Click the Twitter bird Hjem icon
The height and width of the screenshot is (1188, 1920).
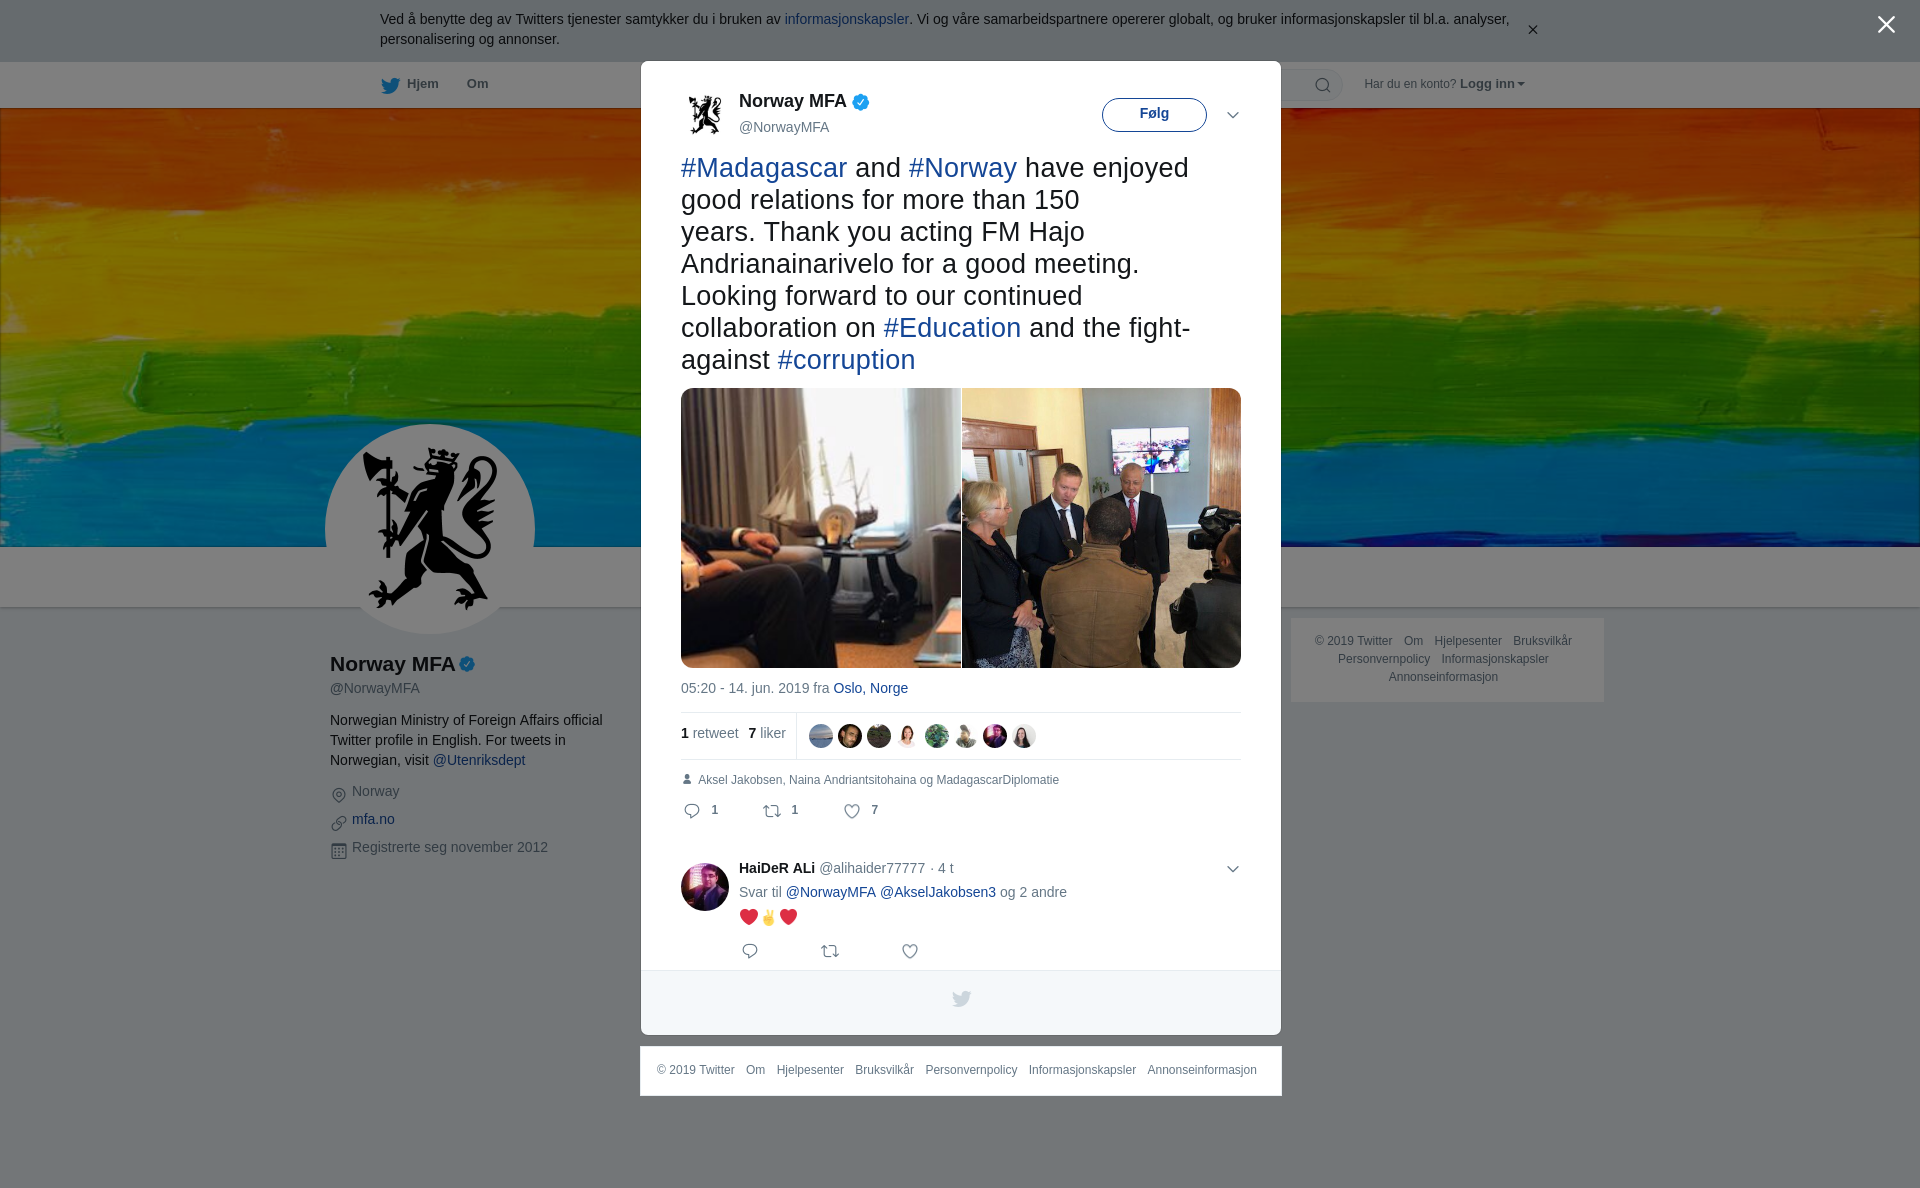tap(390, 85)
